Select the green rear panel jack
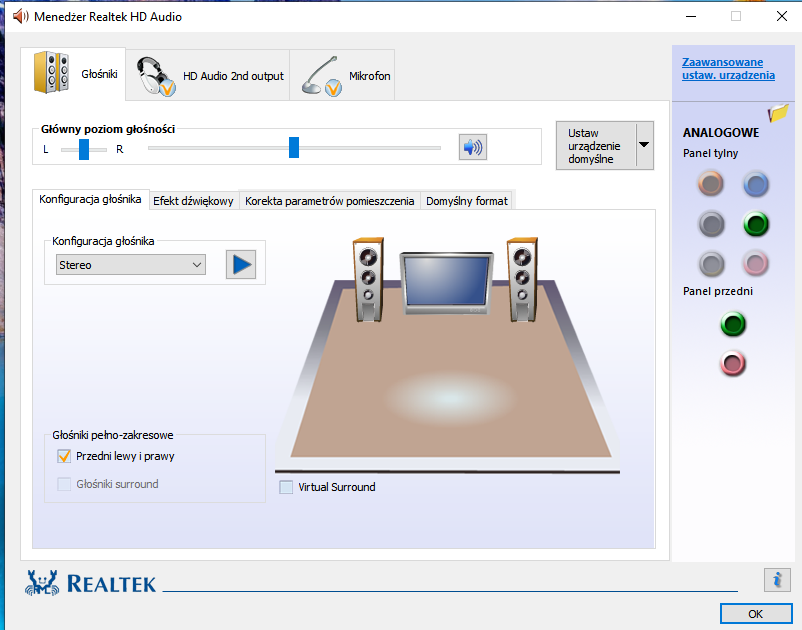This screenshot has height=630, width=802. click(756, 224)
